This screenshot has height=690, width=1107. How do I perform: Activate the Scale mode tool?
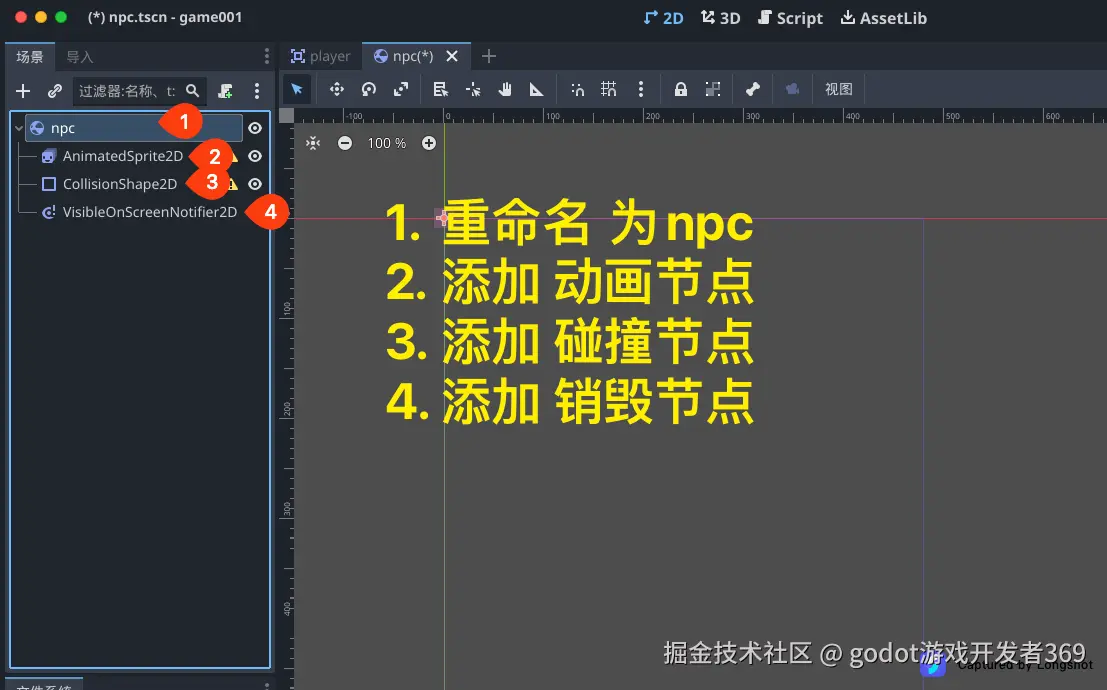401,89
